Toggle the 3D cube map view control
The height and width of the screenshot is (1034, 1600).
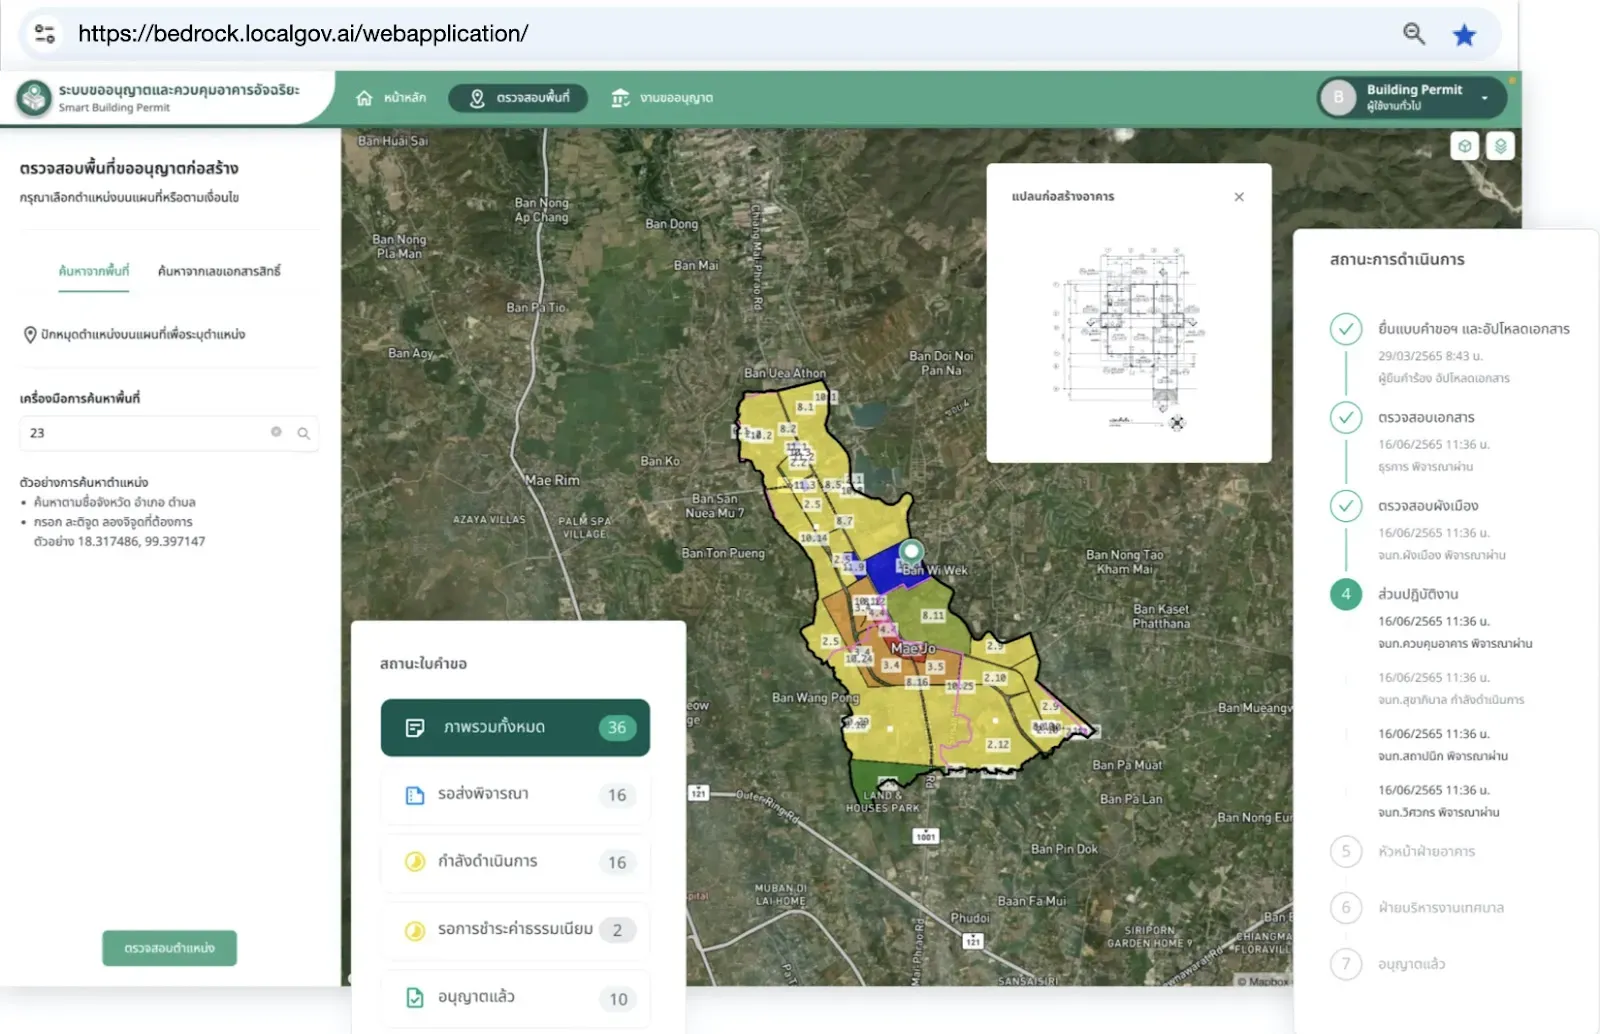(1465, 146)
